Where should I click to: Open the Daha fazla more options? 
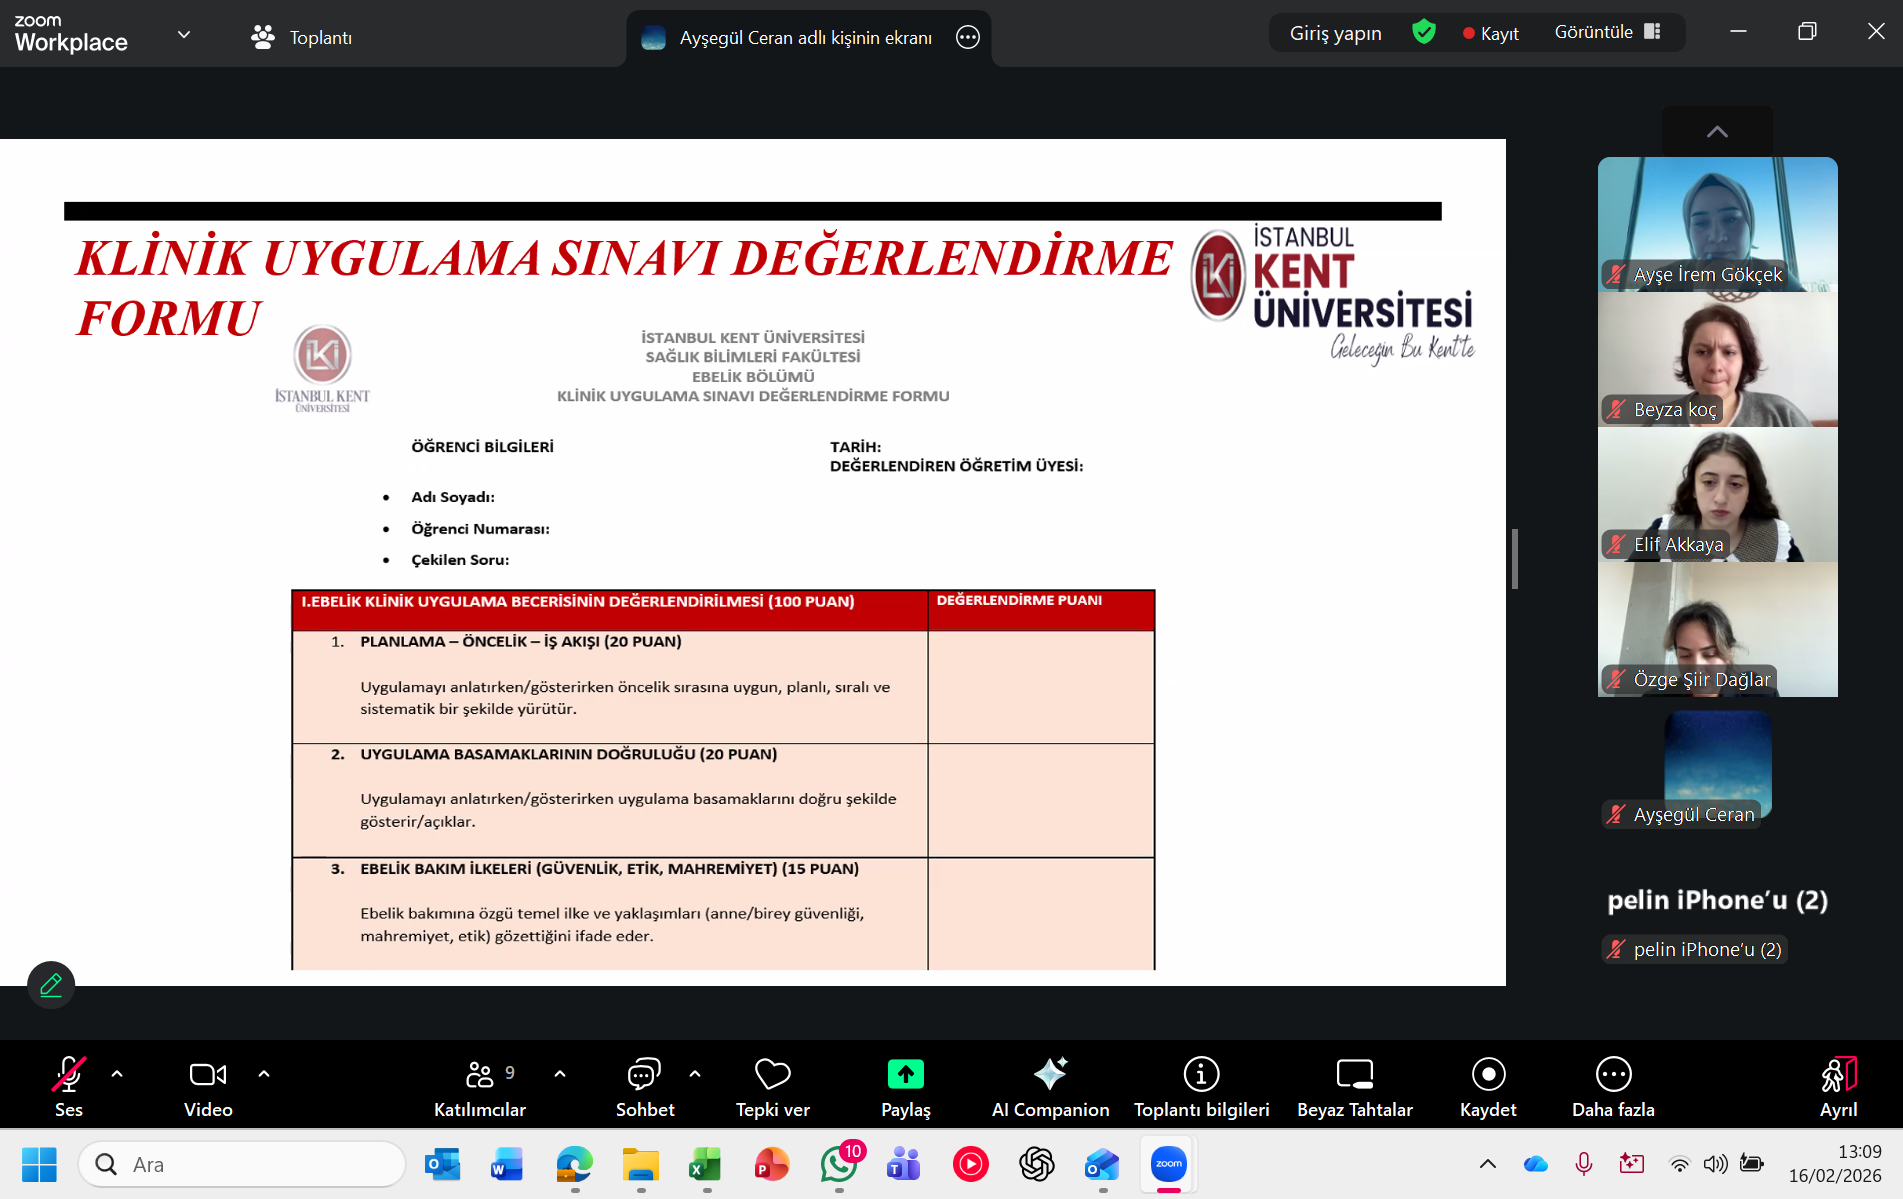point(1613,1085)
